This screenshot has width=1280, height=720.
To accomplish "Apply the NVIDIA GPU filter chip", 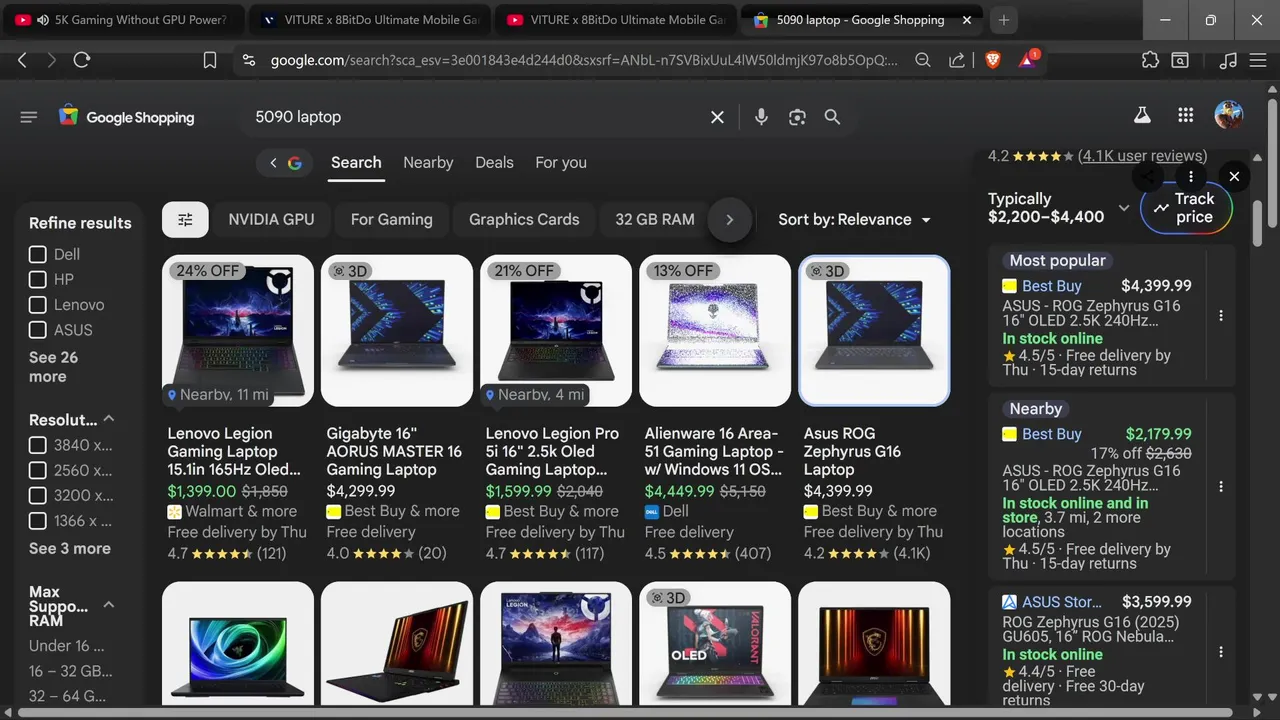I will pos(271,220).
